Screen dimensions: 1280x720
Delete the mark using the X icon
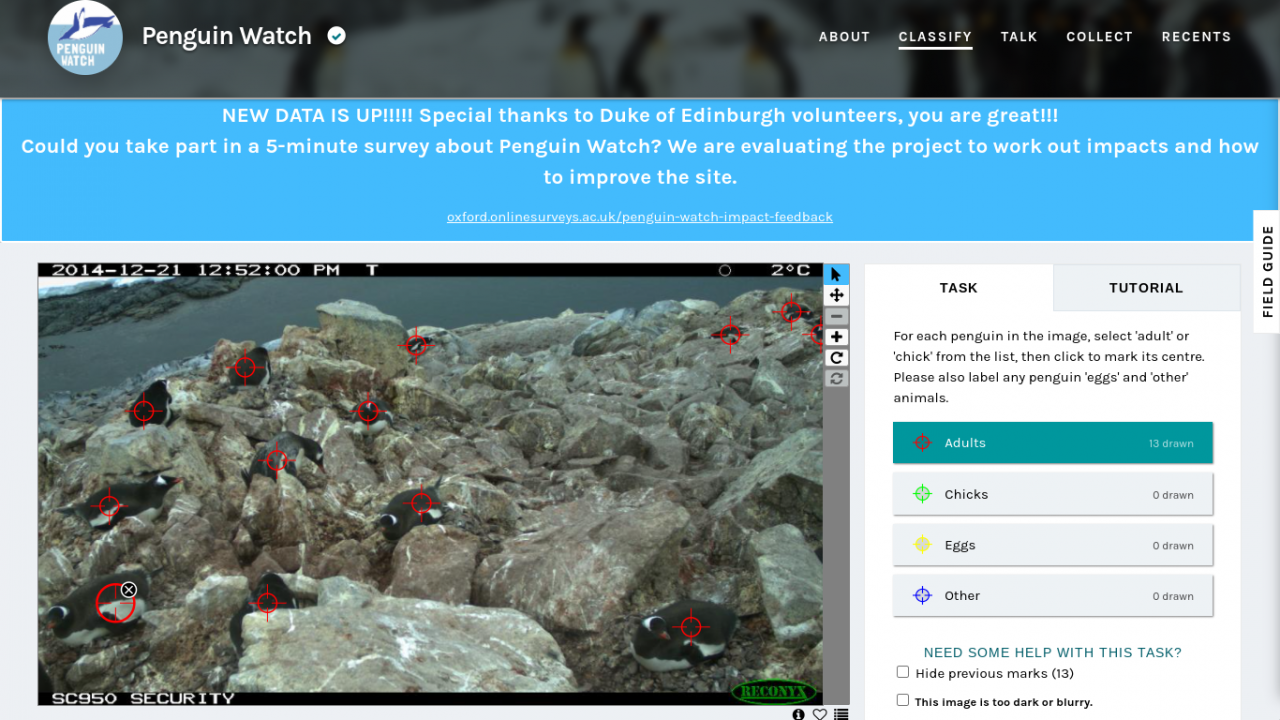pyautogui.click(x=128, y=590)
